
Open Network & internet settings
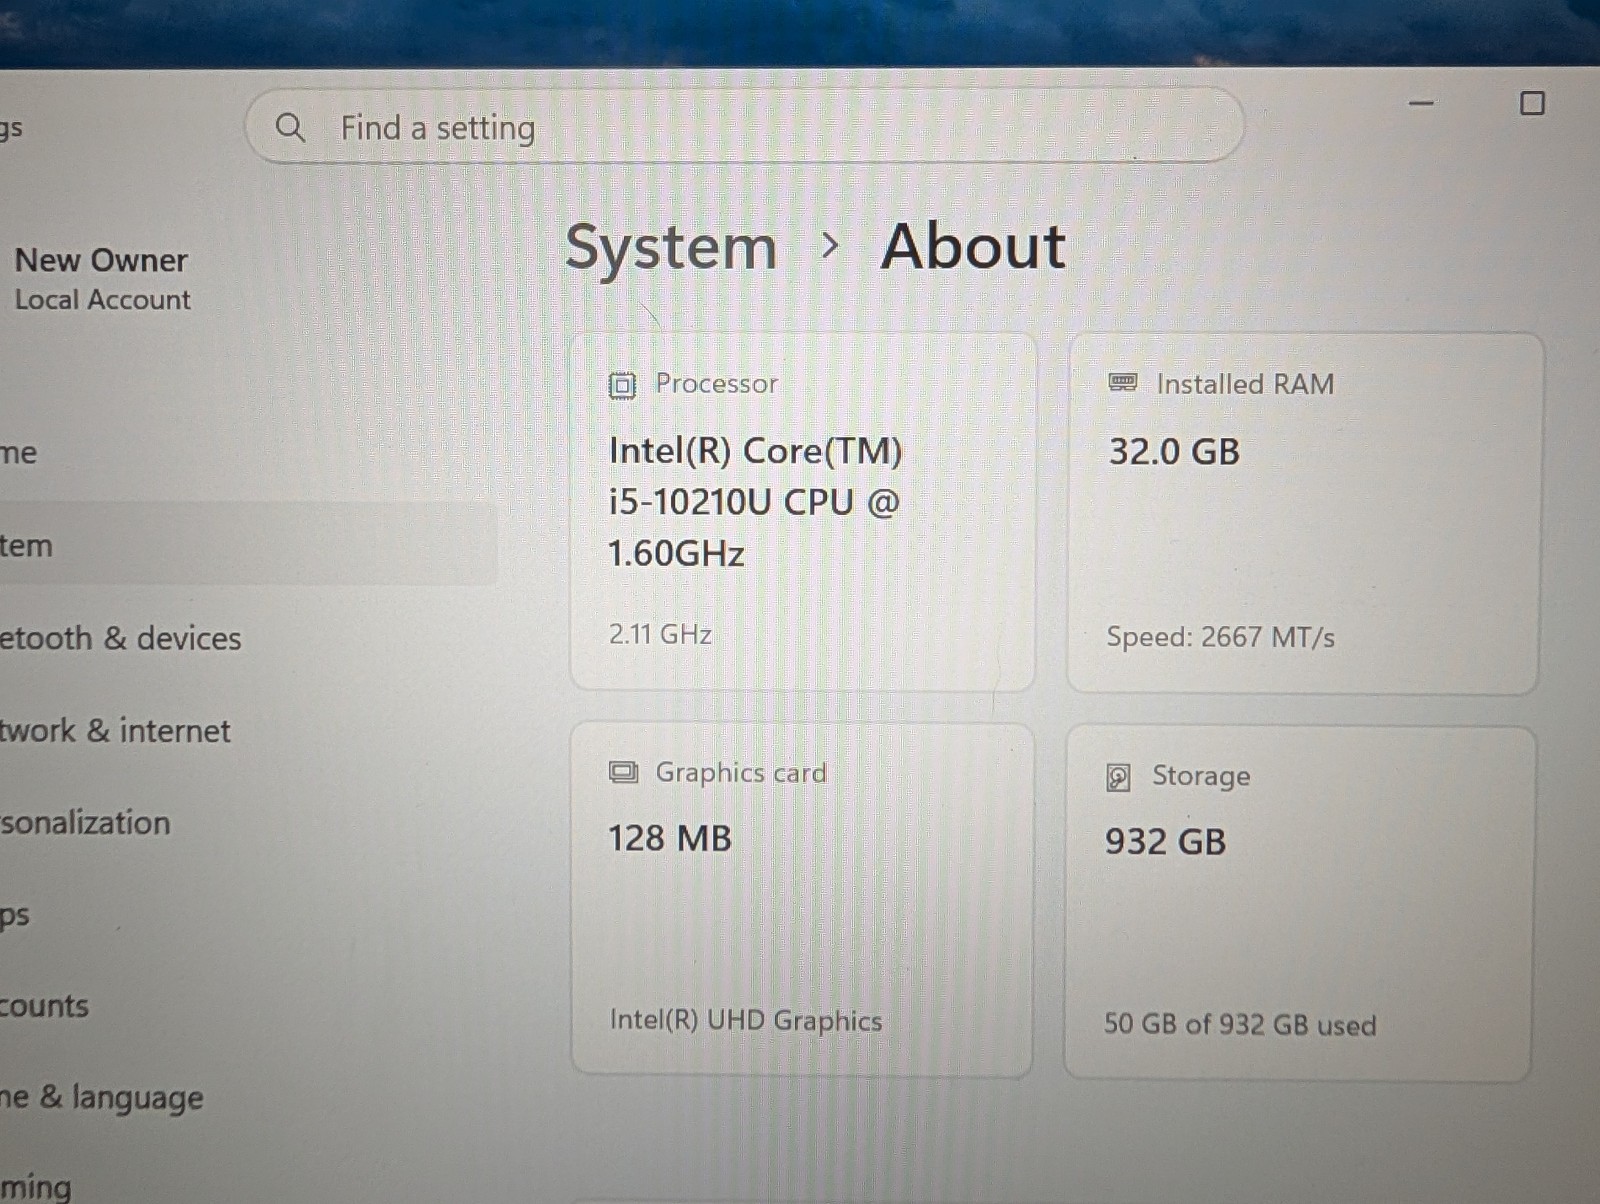[115, 731]
